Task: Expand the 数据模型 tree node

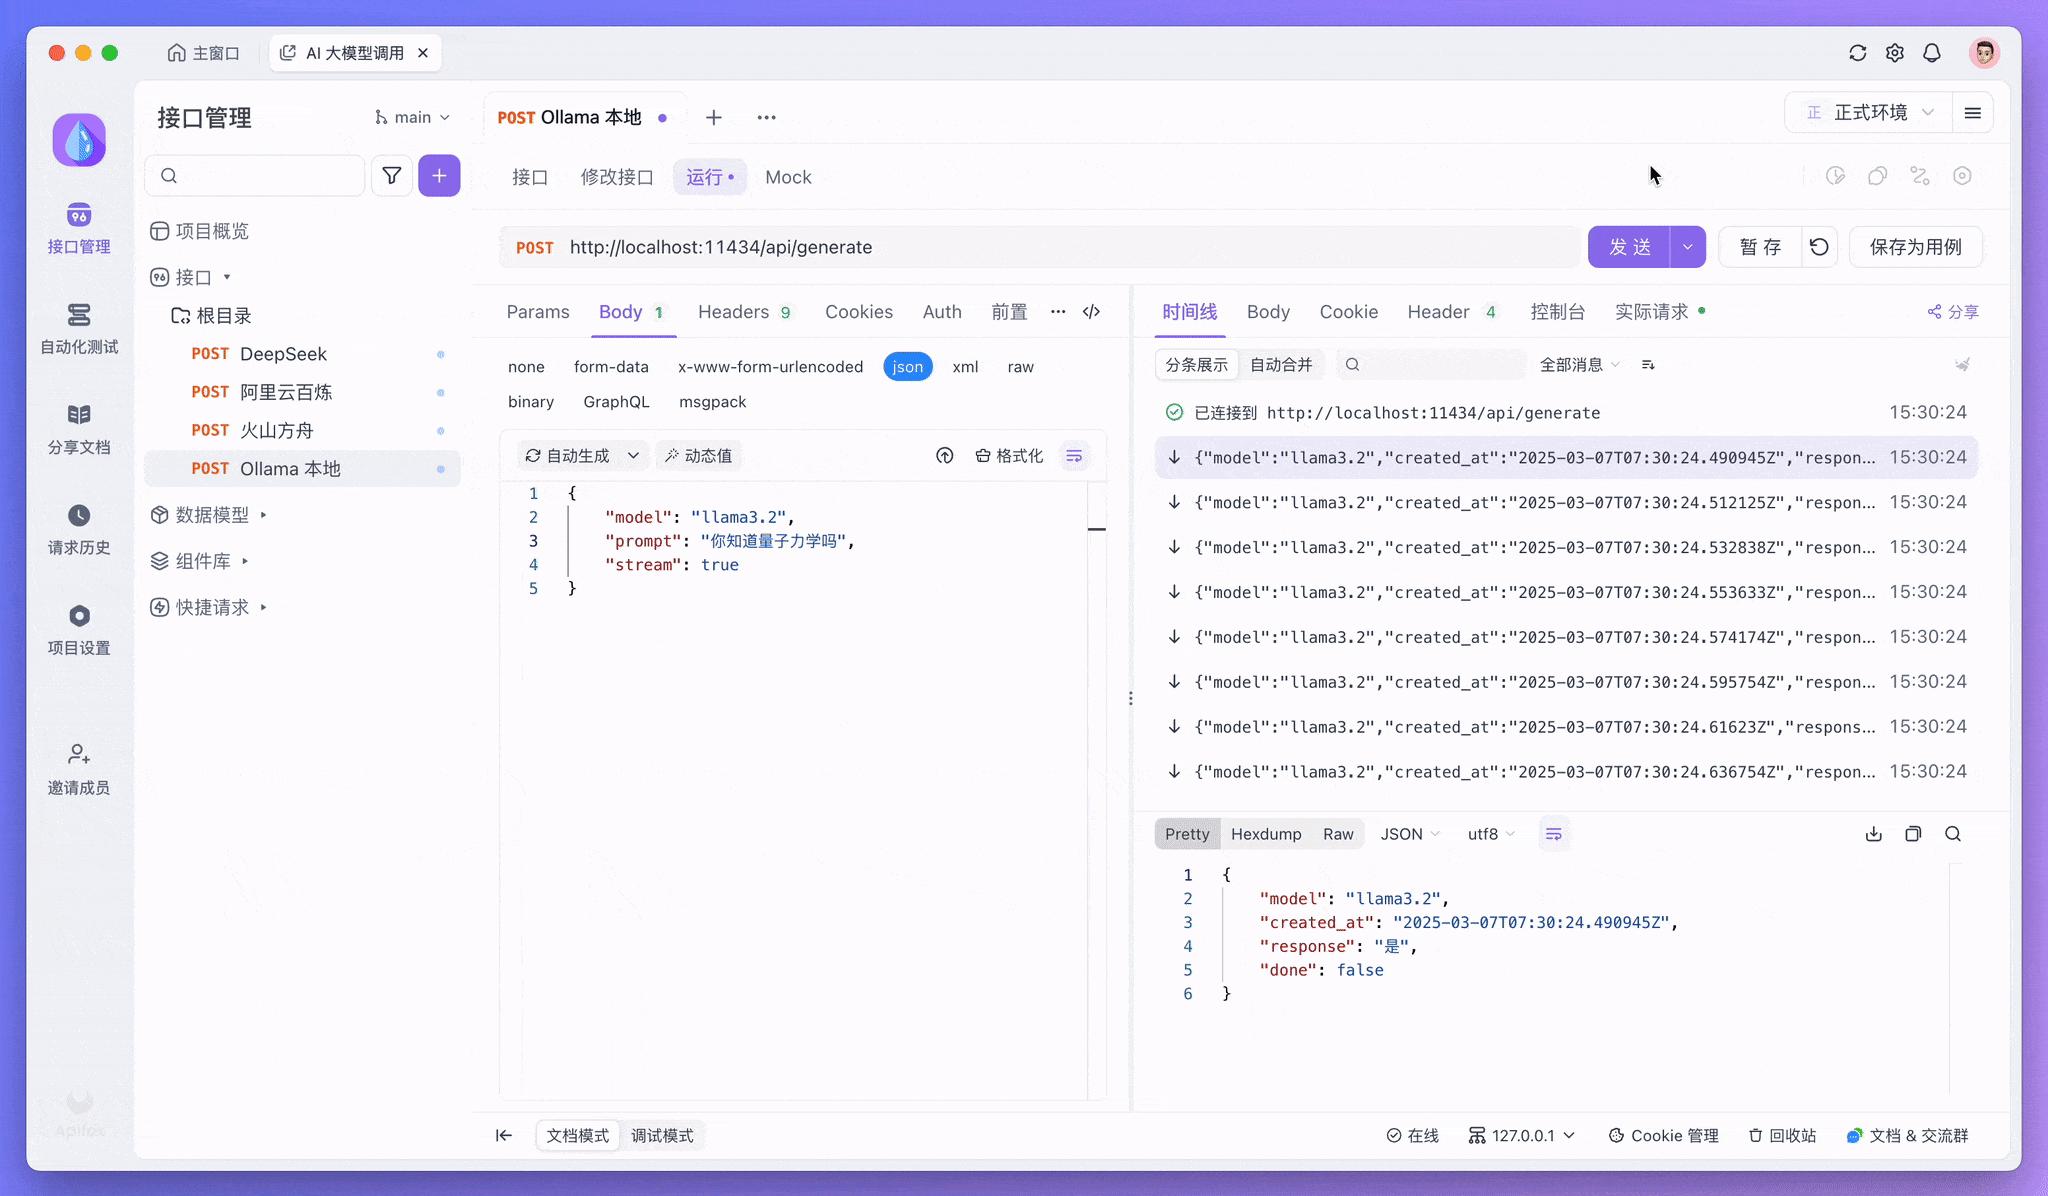Action: 211,515
